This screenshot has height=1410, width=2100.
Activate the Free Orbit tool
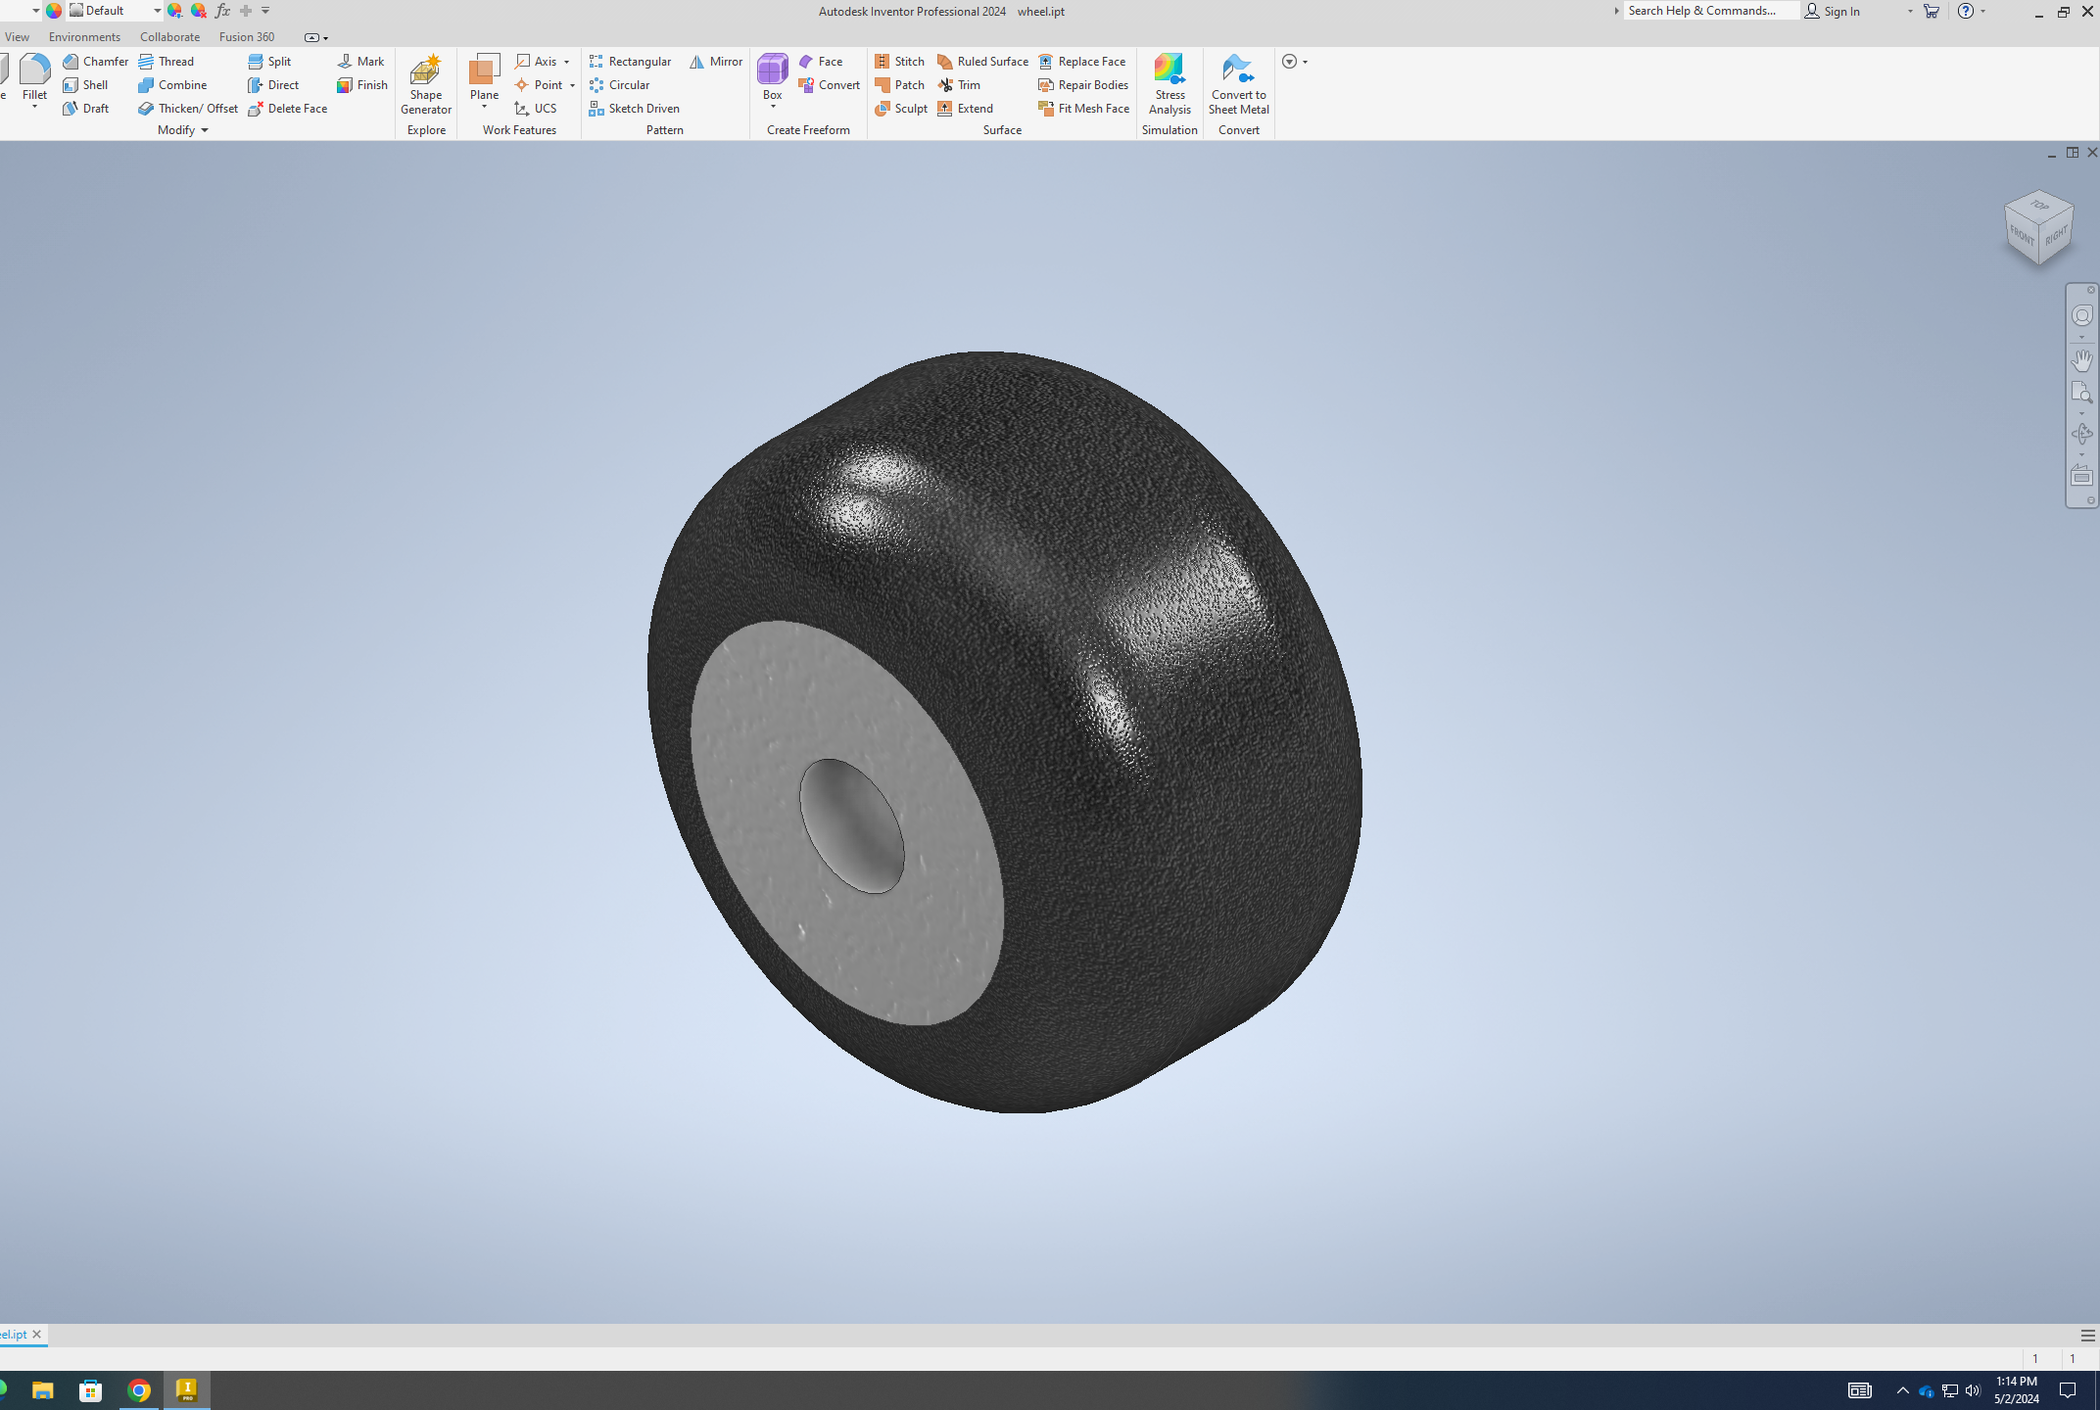2082,433
